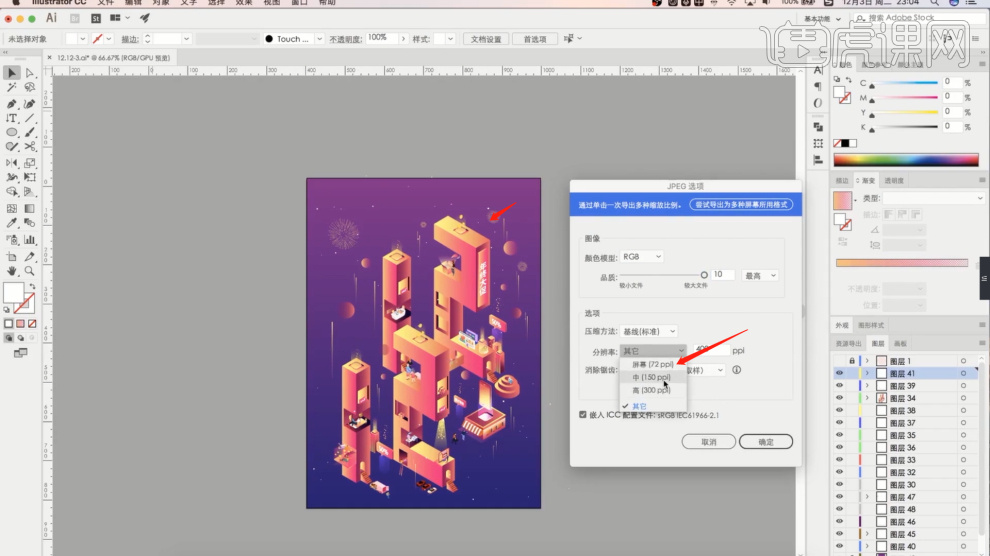Screen dimensions: 990x556
Task: Select the Gradient tool
Action: [29, 208]
